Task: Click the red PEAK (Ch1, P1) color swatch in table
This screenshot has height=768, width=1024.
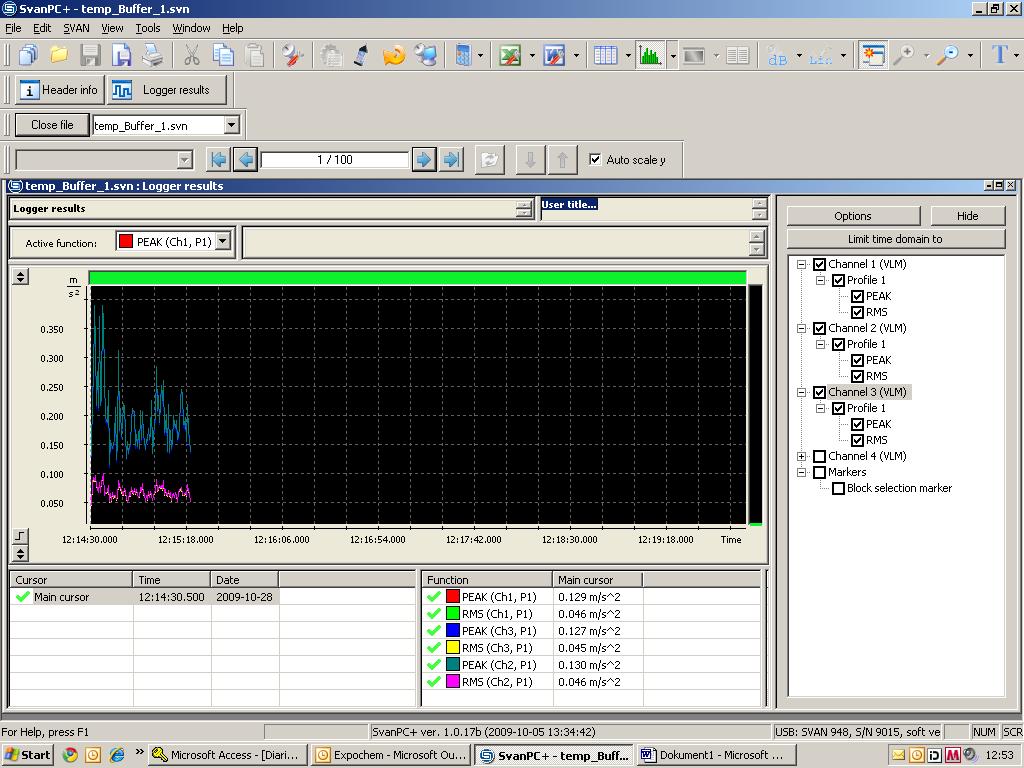Action: (453, 597)
